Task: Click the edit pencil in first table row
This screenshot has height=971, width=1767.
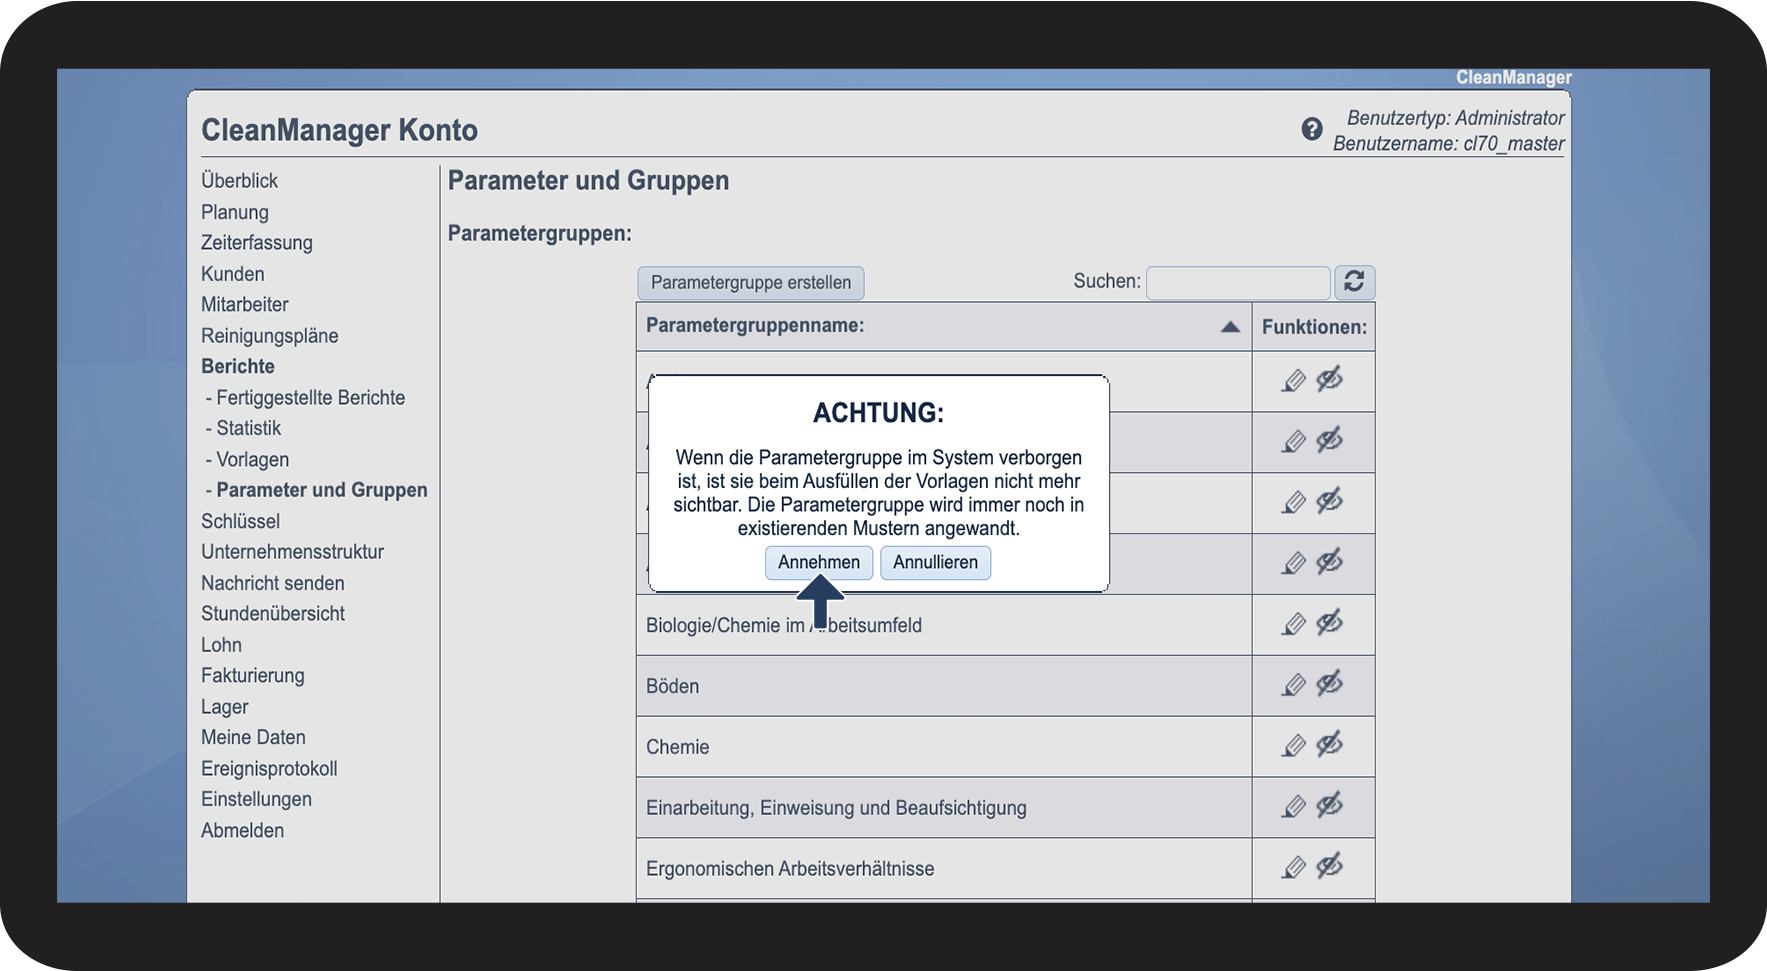Action: pyautogui.click(x=1294, y=381)
